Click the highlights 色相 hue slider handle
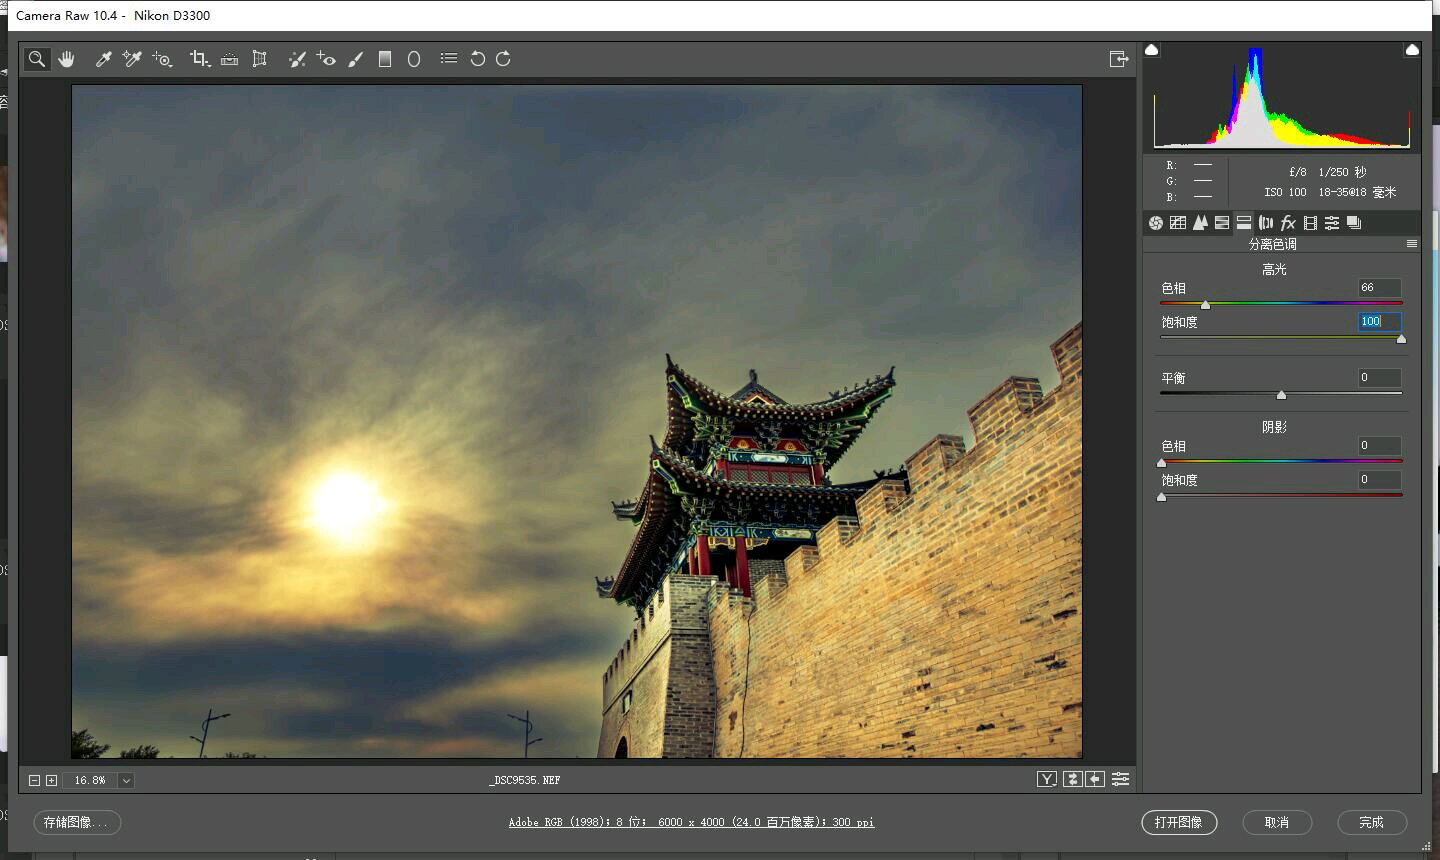 point(1205,305)
